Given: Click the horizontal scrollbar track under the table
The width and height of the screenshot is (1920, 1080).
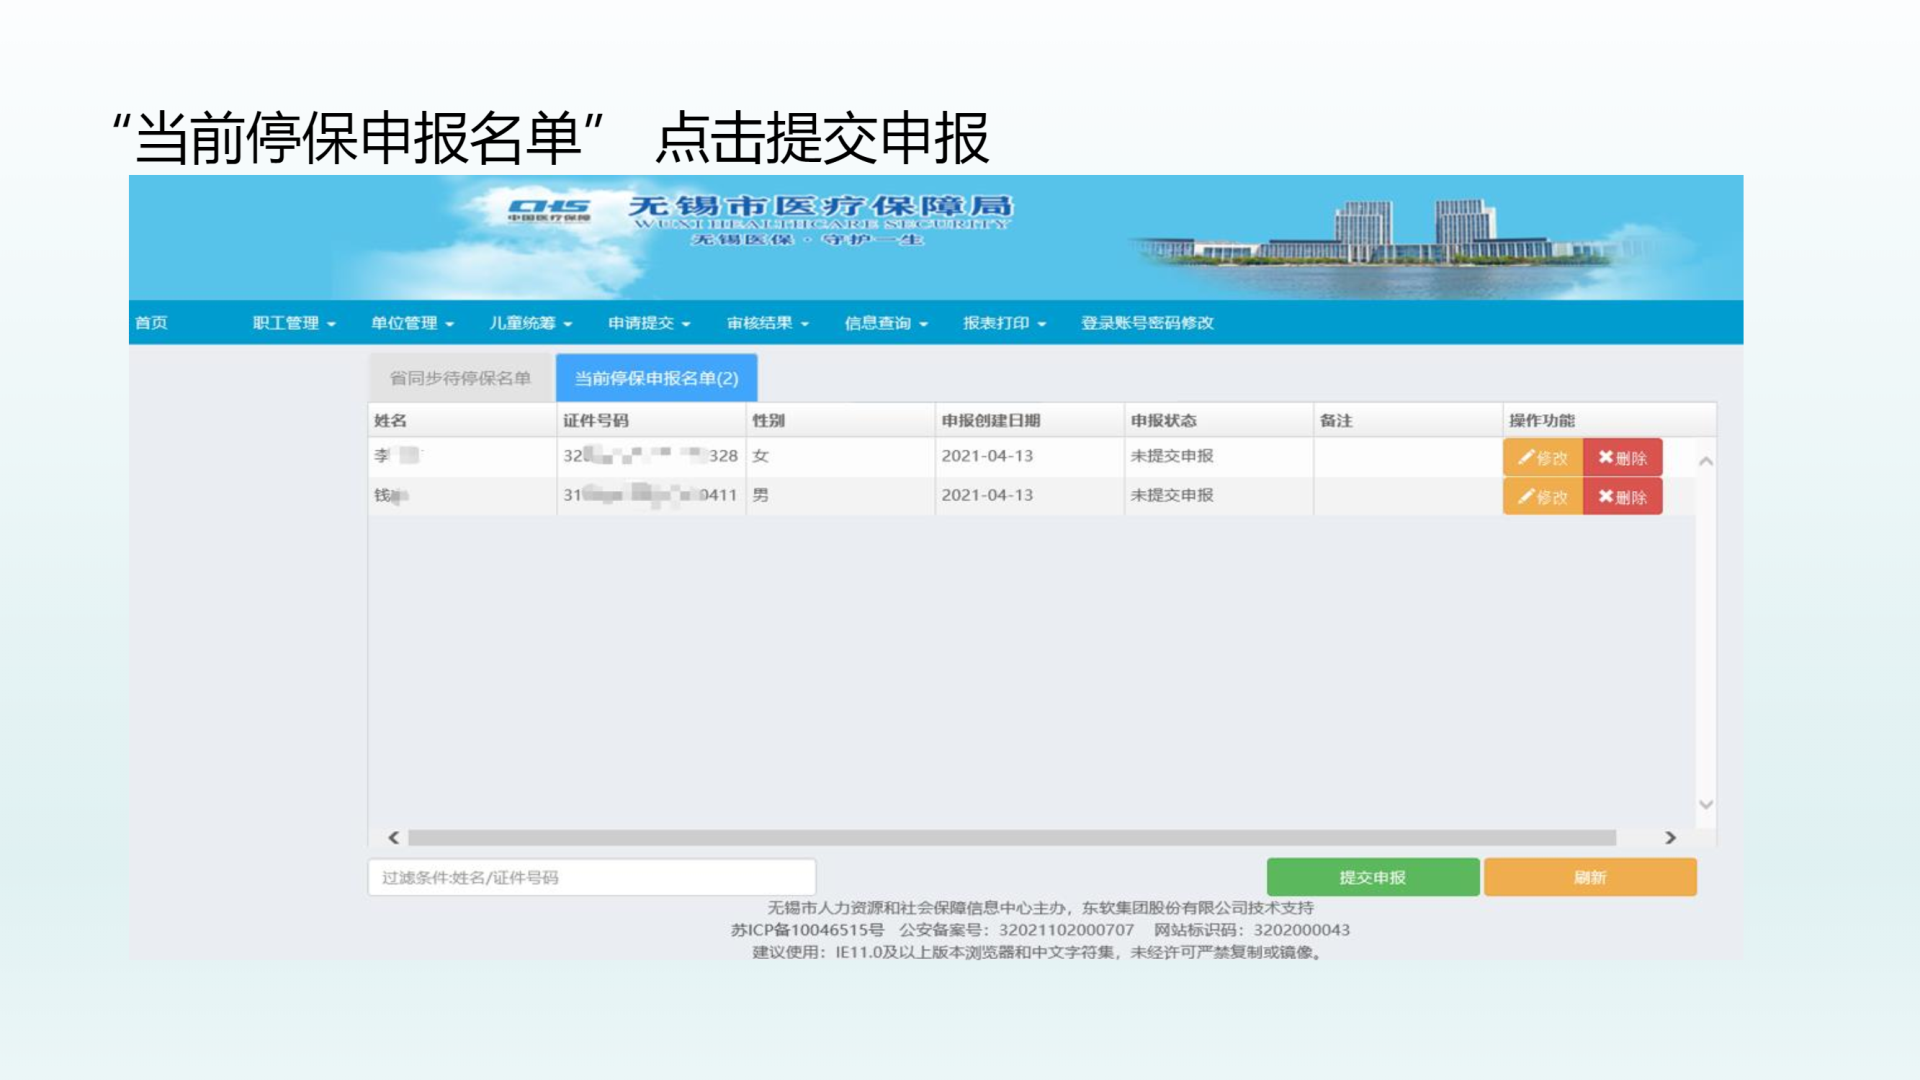Looking at the screenshot, I should pyautogui.click(x=1011, y=837).
